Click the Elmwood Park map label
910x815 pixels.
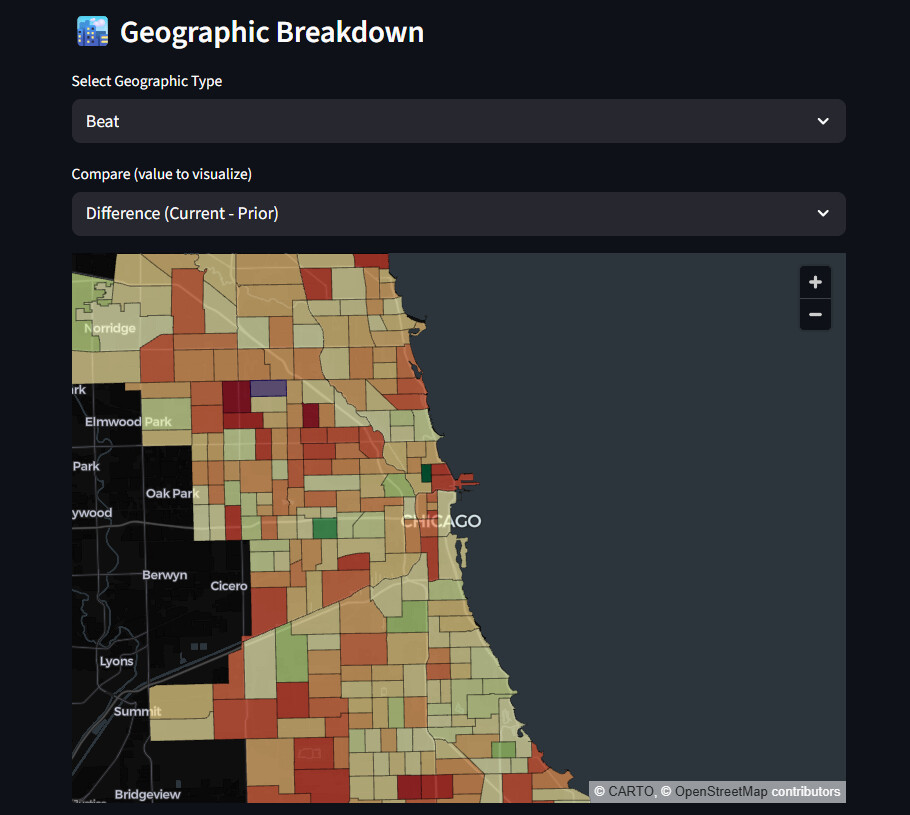tap(128, 421)
